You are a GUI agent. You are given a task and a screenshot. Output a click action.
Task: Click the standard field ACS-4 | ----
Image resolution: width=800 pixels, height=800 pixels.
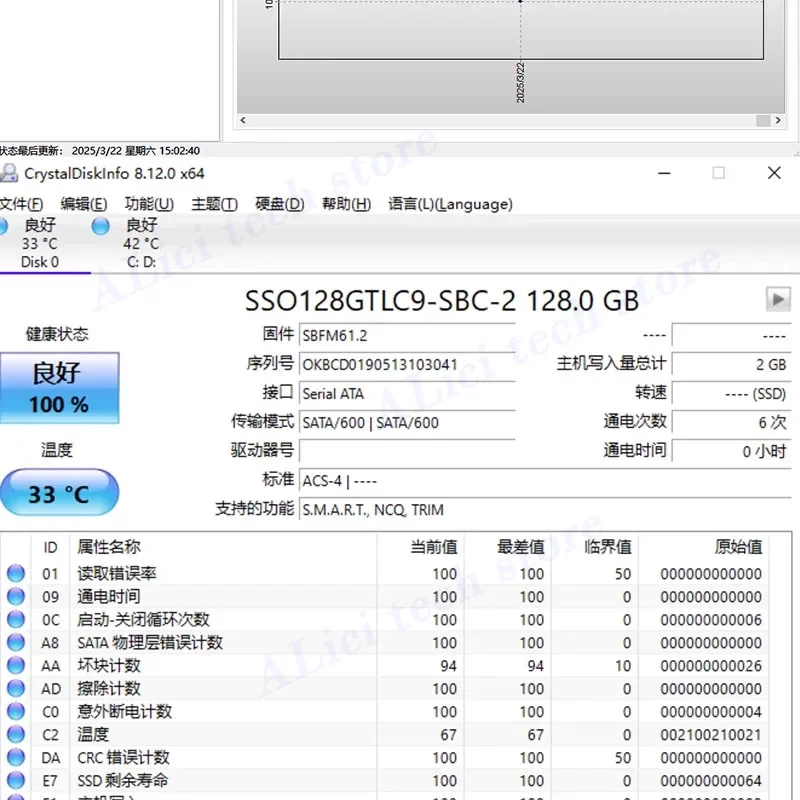click(x=545, y=481)
